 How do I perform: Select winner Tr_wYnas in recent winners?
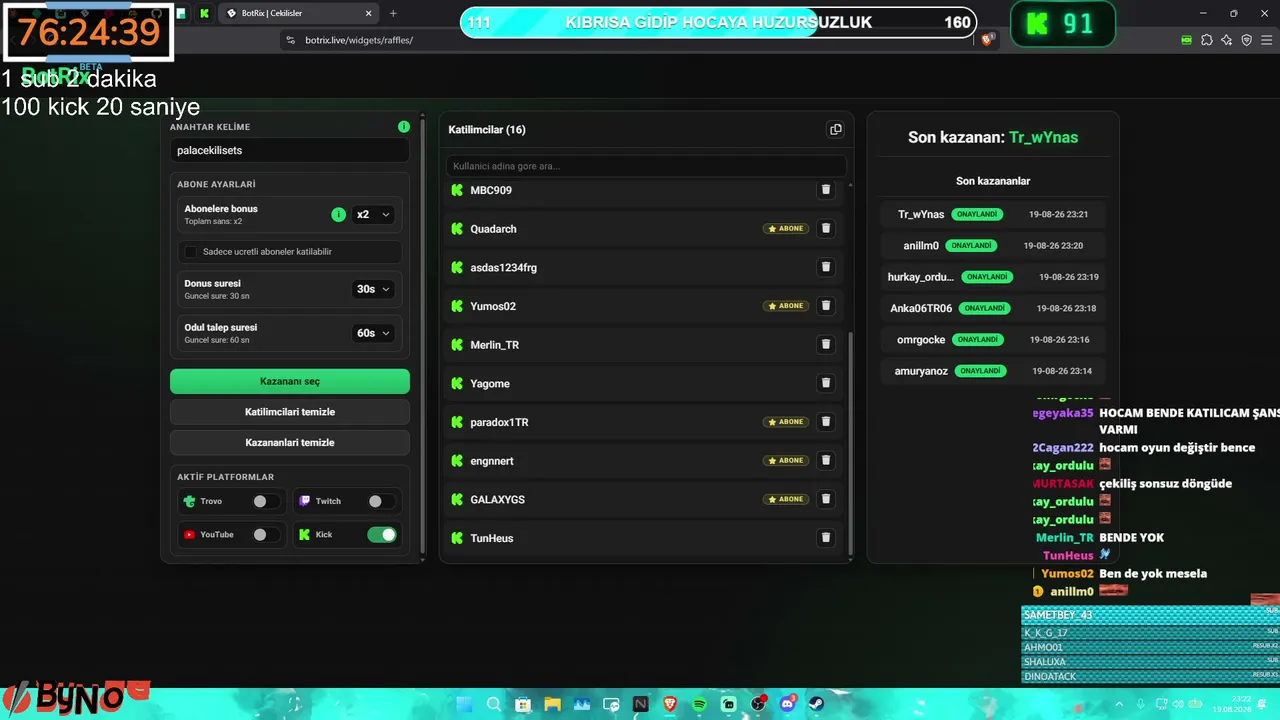point(993,214)
